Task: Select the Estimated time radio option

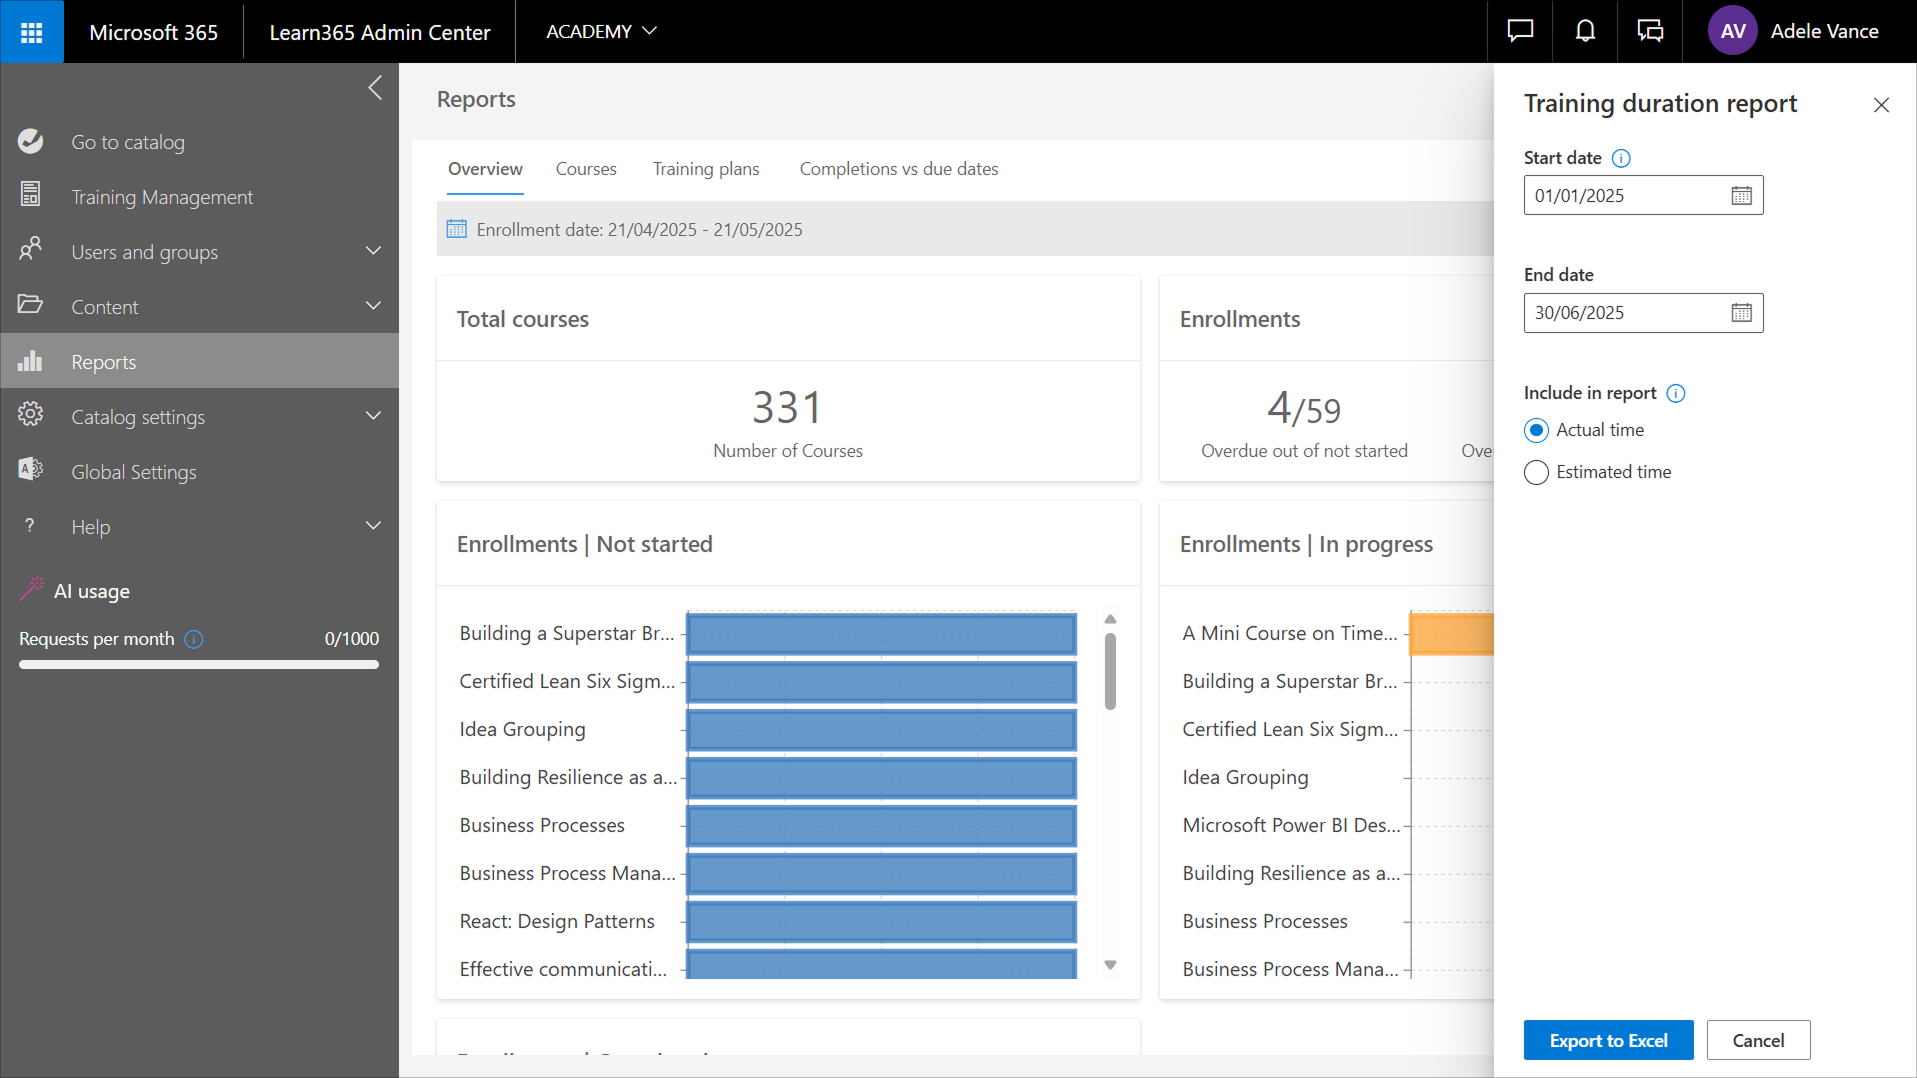Action: pyautogui.click(x=1536, y=472)
